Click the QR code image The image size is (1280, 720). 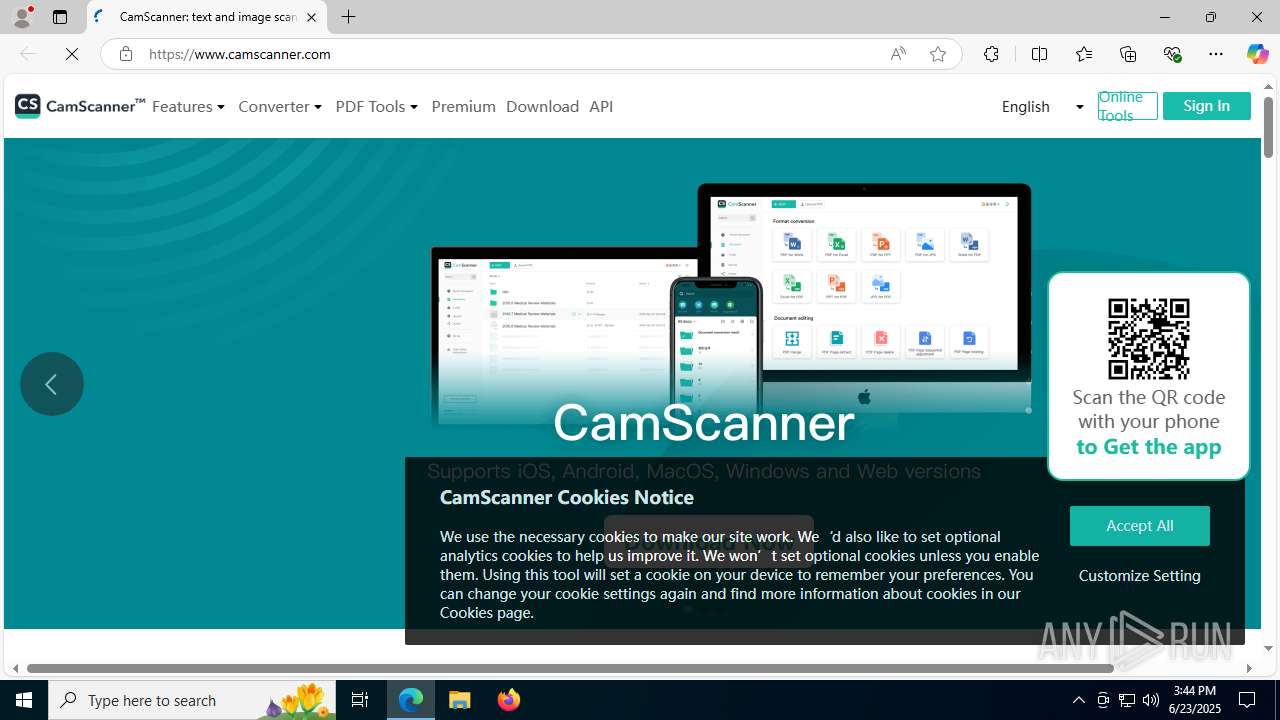tap(1149, 338)
